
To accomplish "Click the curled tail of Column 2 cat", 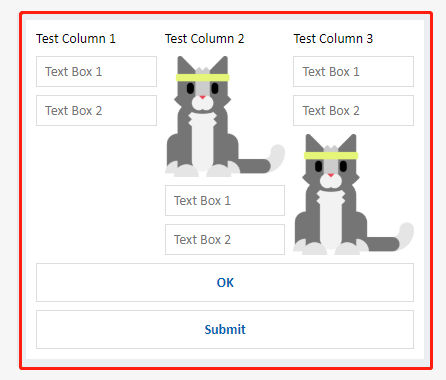I will [277, 157].
